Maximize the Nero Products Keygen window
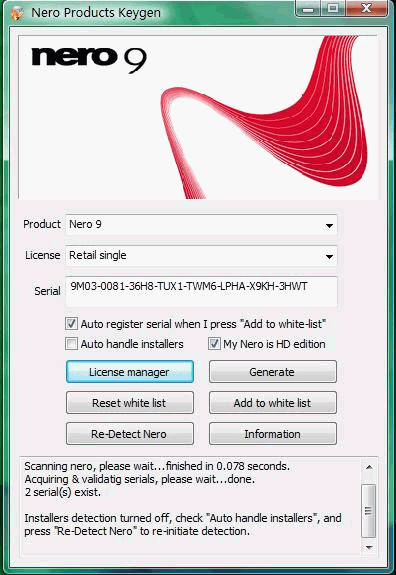This screenshot has width=396, height=575. tap(333, 9)
